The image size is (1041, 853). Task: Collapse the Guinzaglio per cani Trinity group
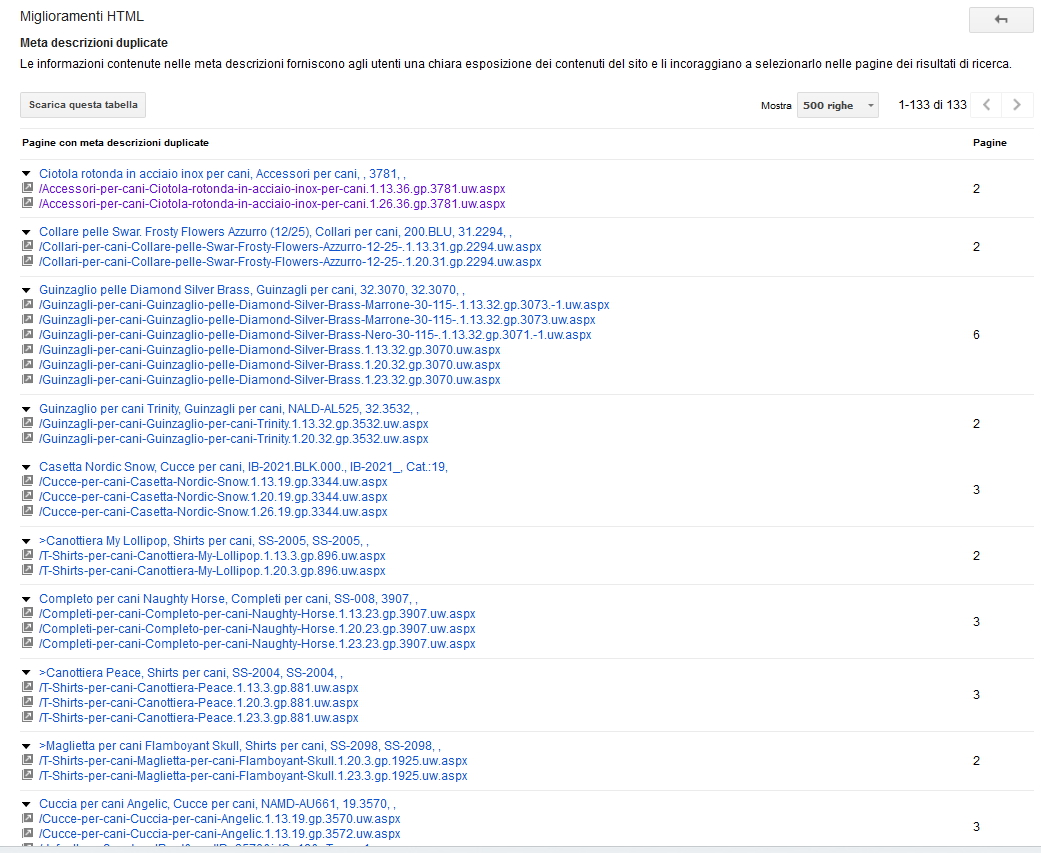pyautogui.click(x=27, y=409)
